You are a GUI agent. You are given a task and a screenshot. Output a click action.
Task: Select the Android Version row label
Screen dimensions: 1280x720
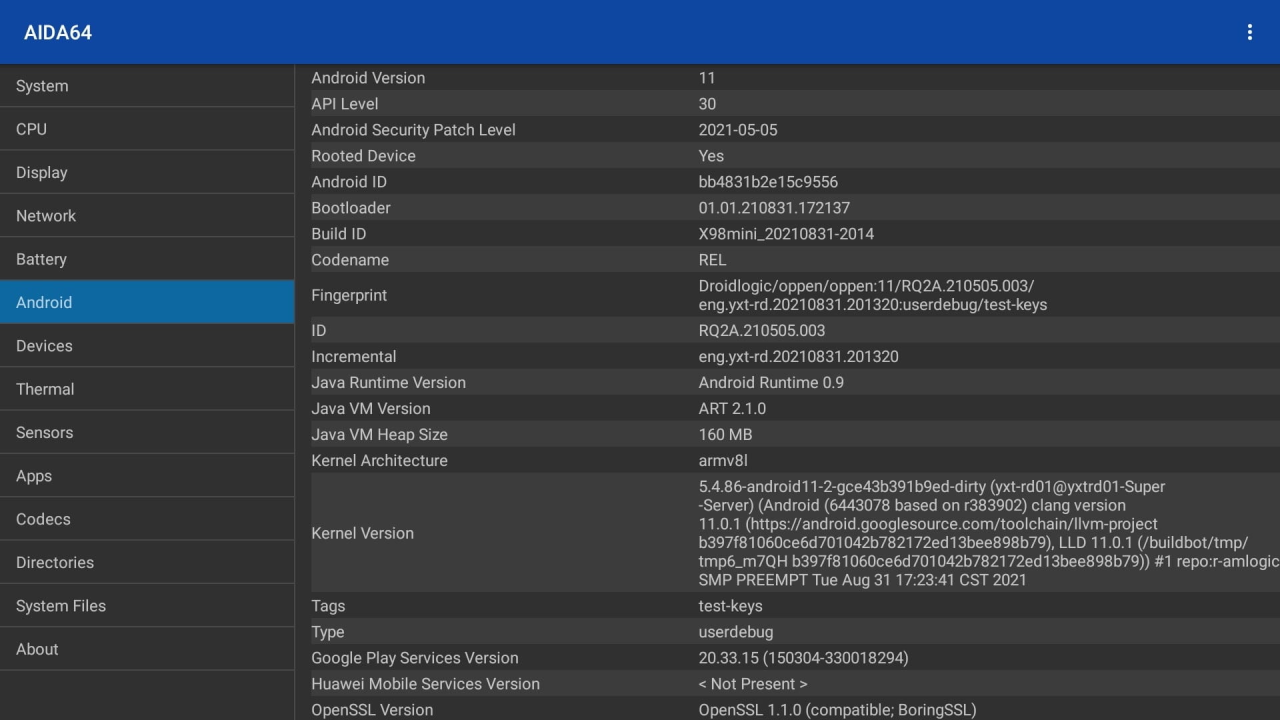[x=368, y=78]
